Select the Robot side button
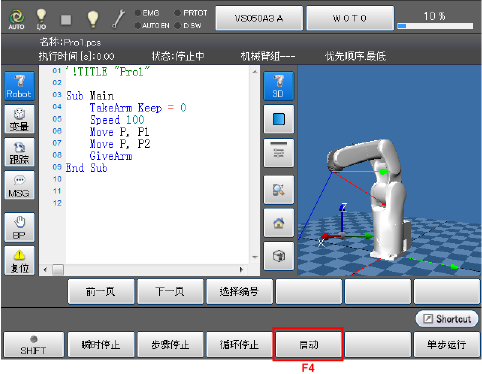 [x=19, y=86]
